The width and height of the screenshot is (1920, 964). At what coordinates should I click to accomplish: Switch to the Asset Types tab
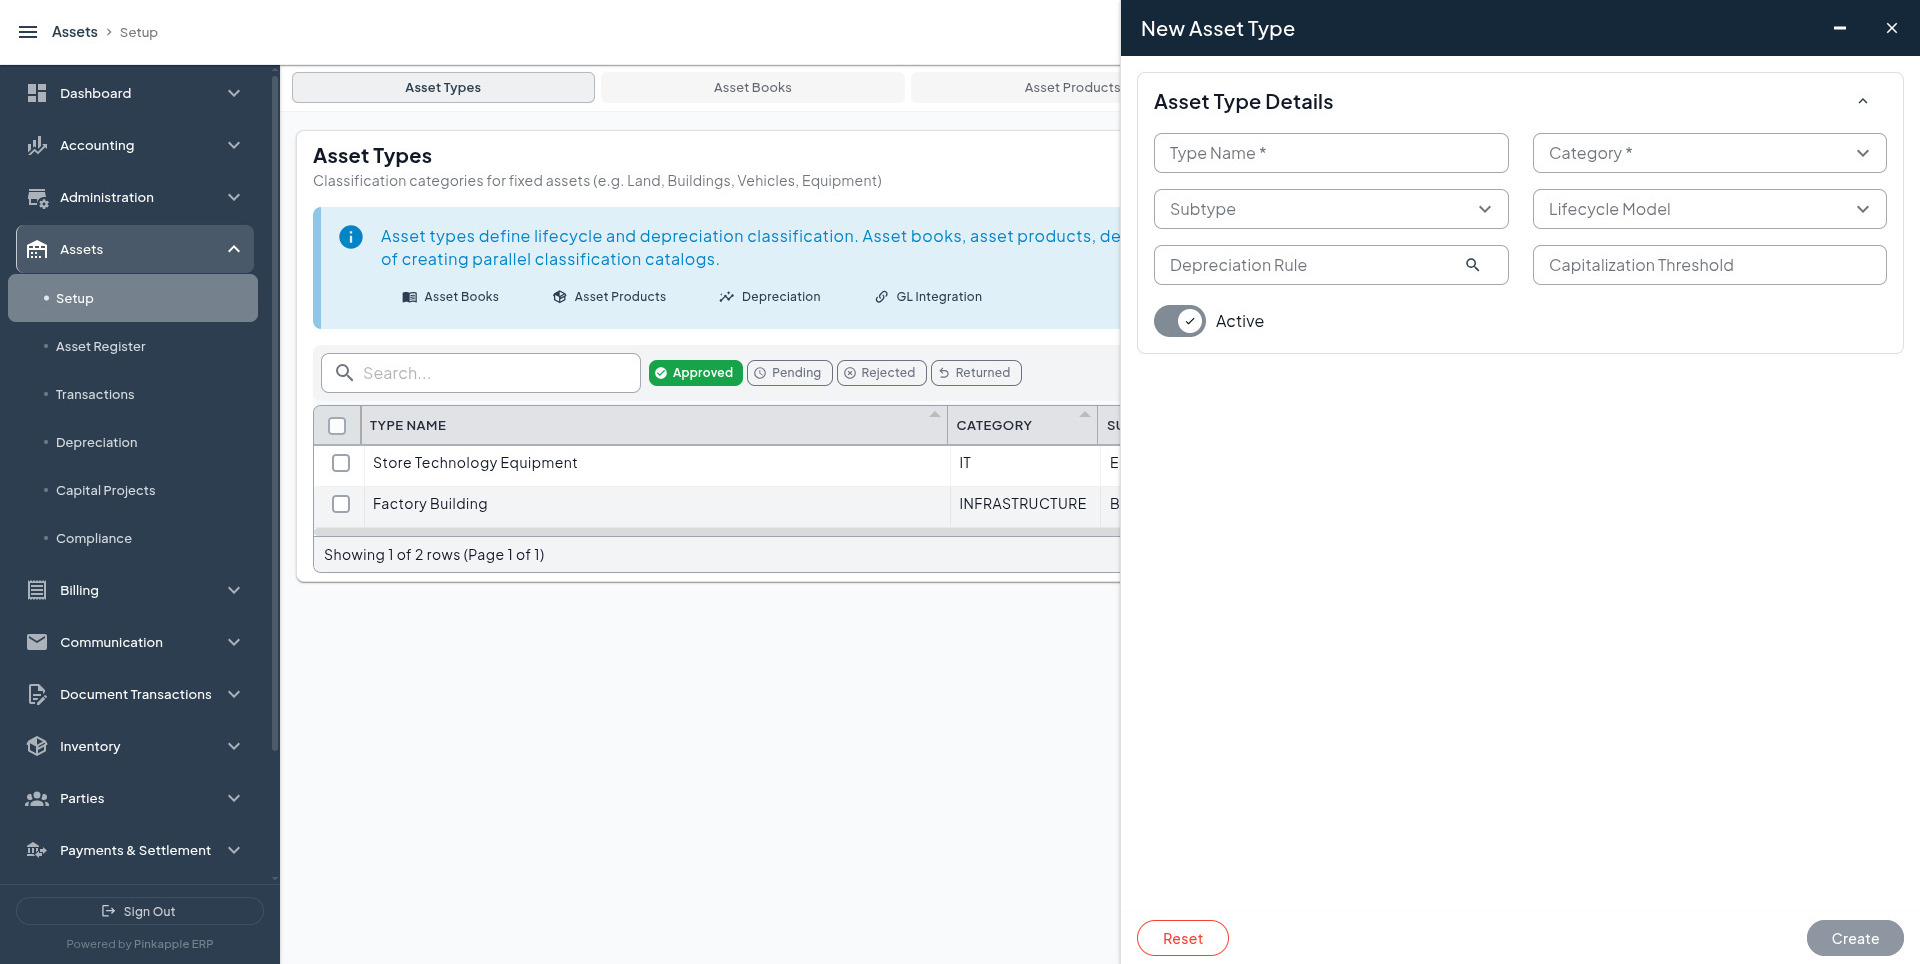coord(443,87)
